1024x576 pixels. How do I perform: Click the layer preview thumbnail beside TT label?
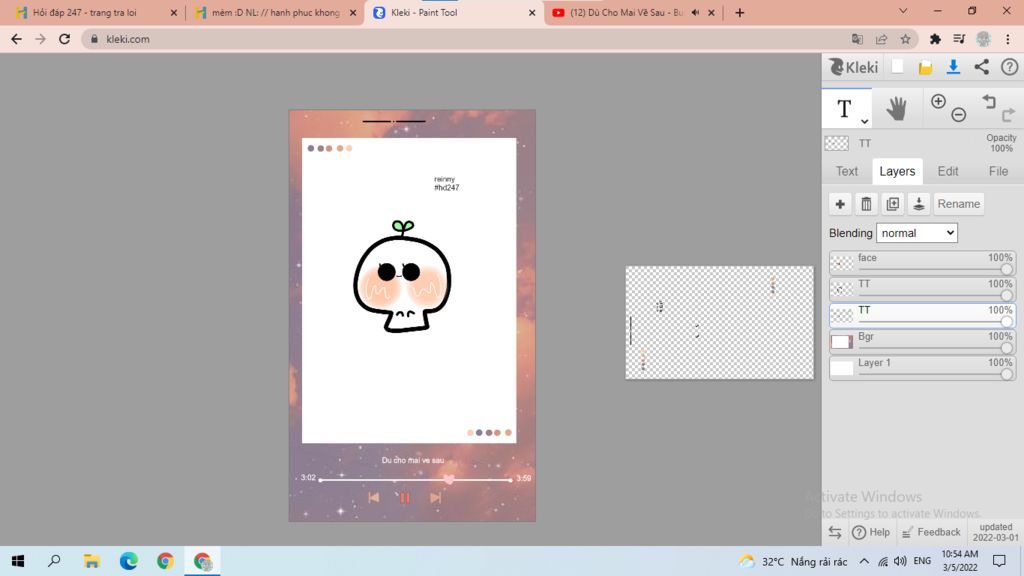(836, 143)
